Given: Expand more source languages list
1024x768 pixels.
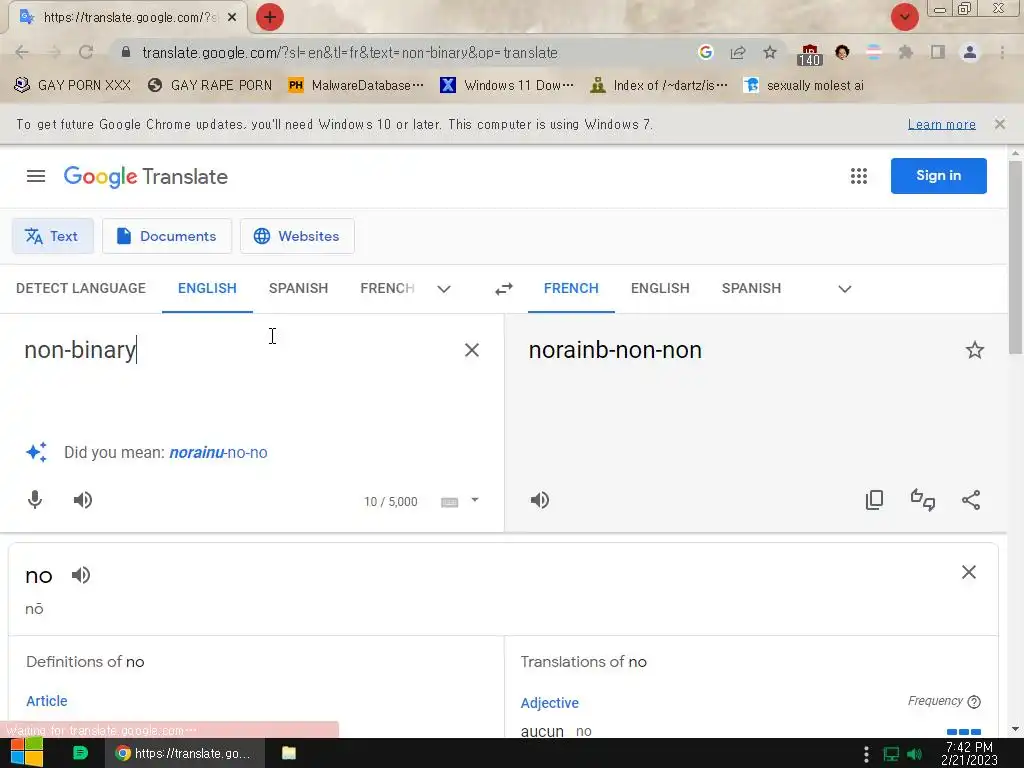Looking at the screenshot, I should click(444, 289).
